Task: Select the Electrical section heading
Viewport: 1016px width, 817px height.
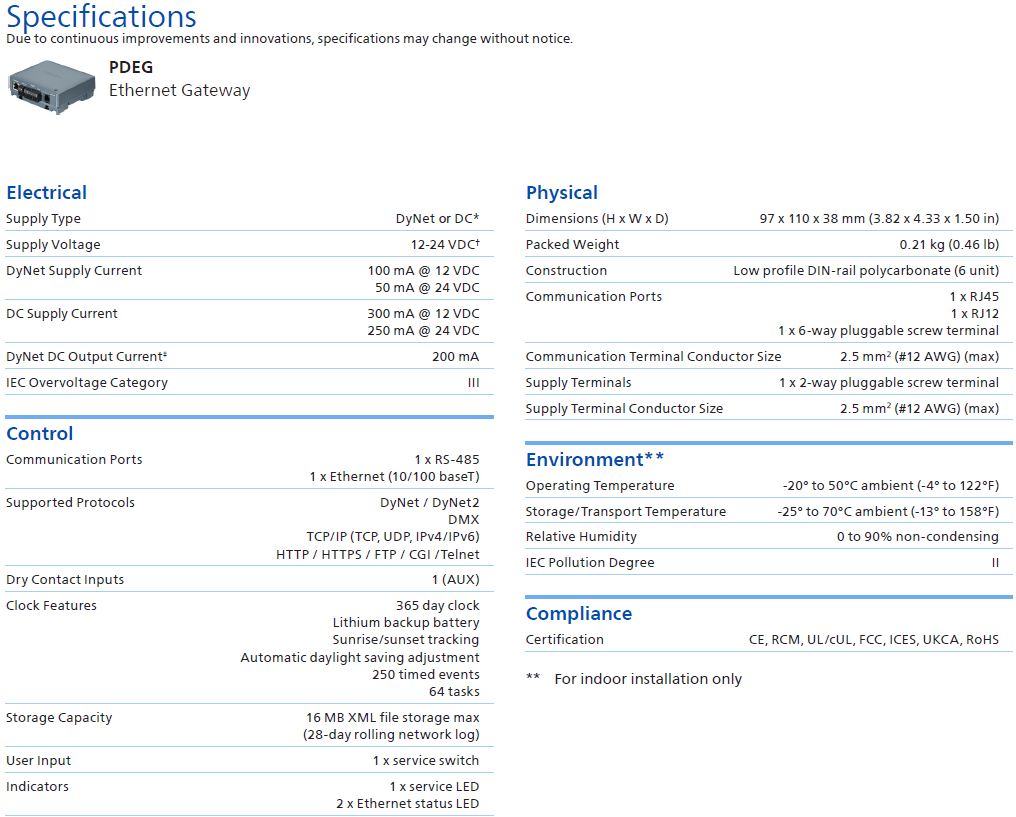Action: (46, 193)
